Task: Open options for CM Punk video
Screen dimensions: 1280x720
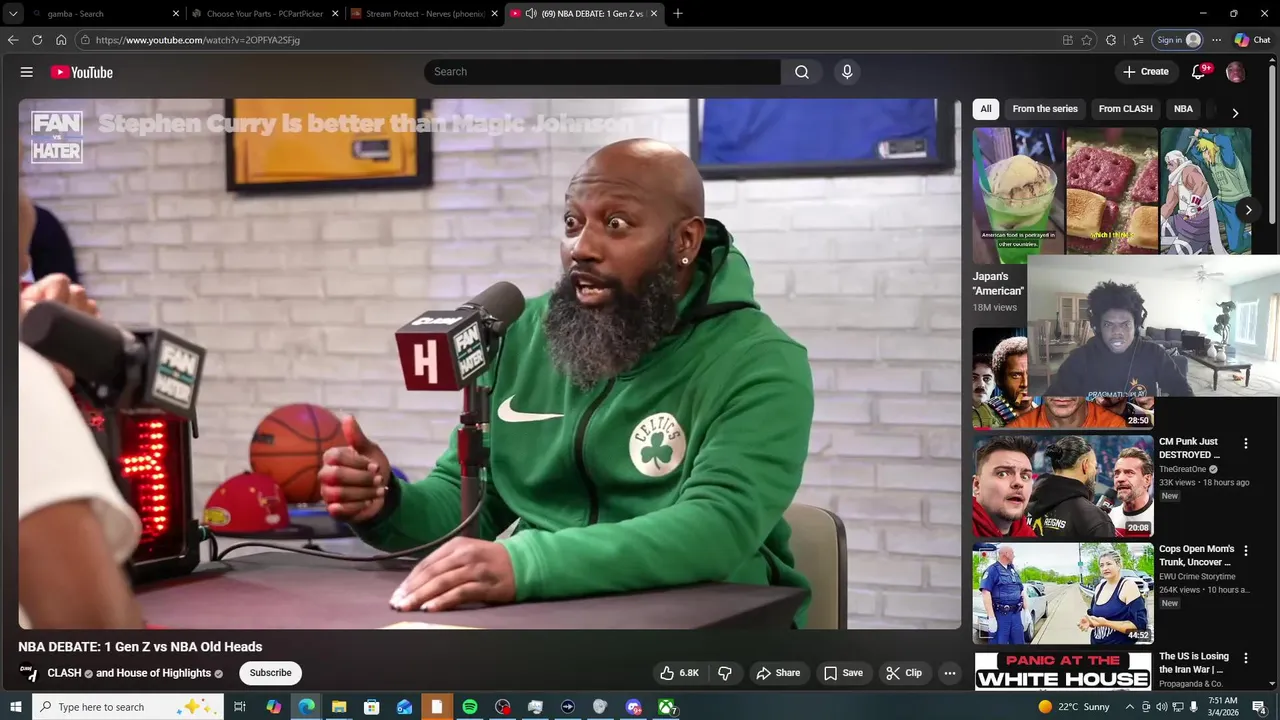Action: tap(1246, 443)
